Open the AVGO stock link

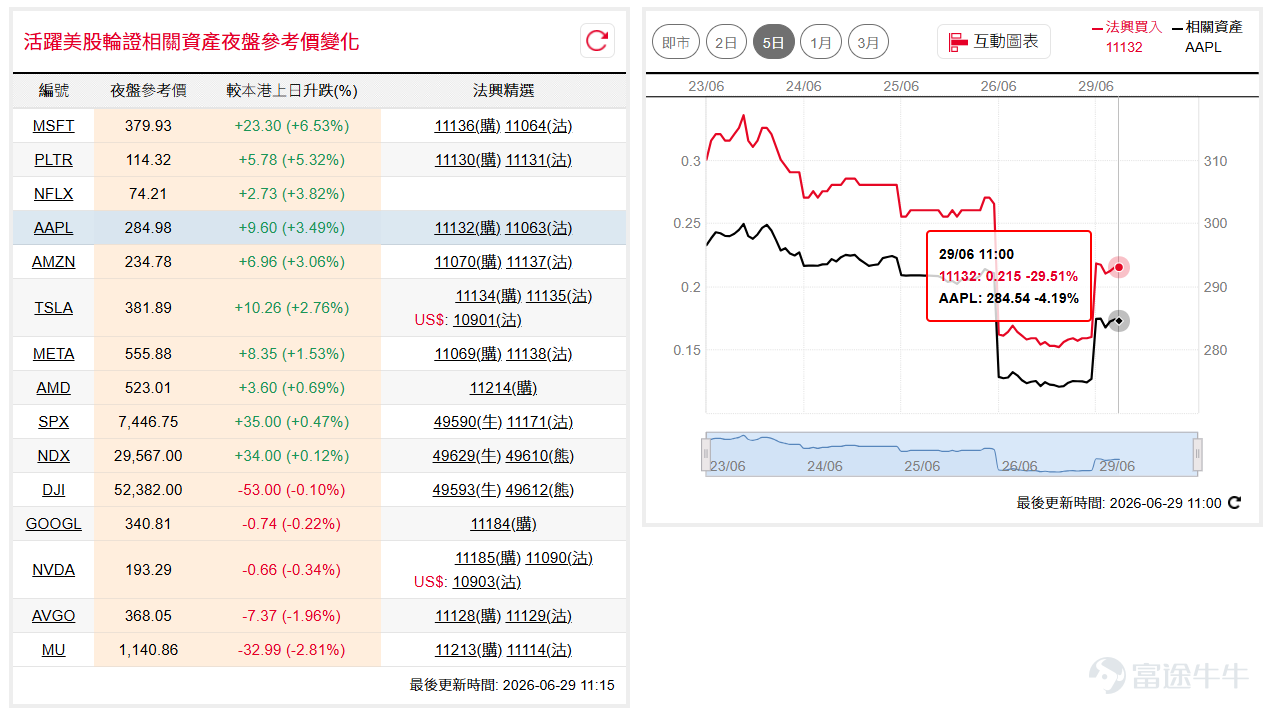click(54, 616)
